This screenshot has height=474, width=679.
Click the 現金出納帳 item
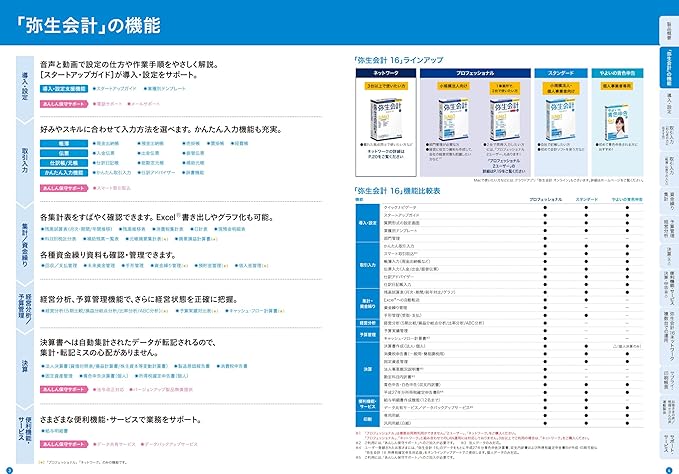point(106,143)
